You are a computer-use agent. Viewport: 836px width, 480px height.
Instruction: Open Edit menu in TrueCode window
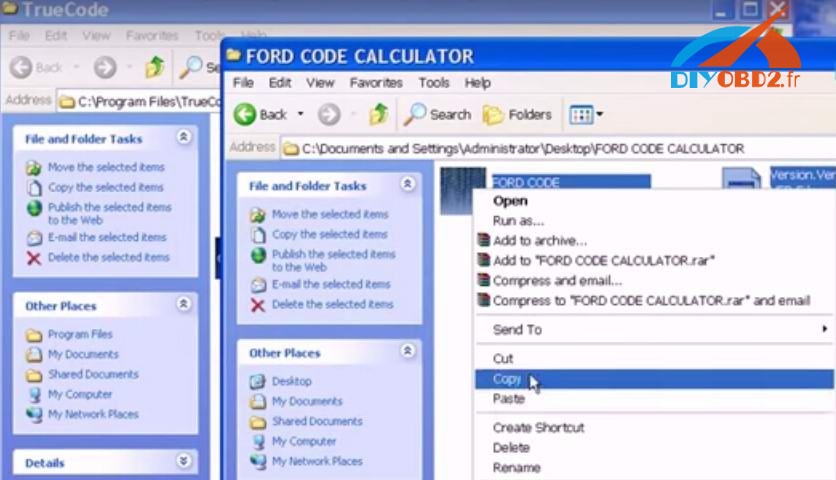click(56, 36)
